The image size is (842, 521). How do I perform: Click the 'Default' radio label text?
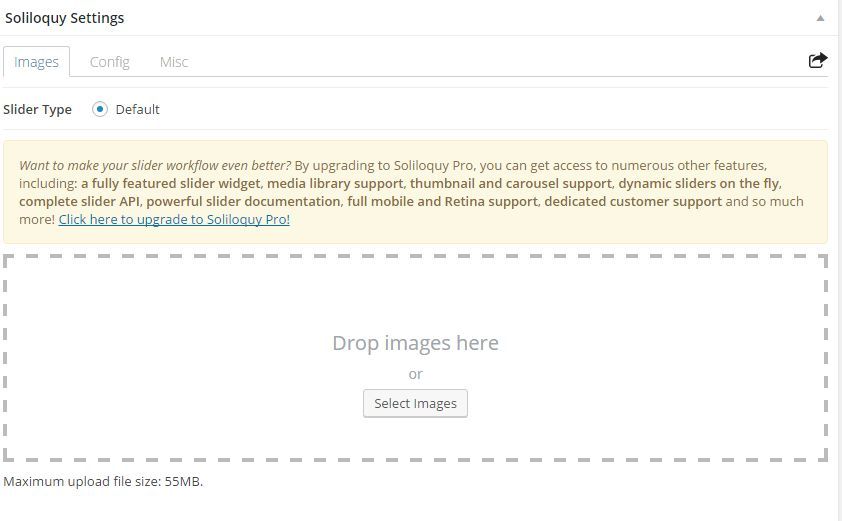[x=137, y=110]
